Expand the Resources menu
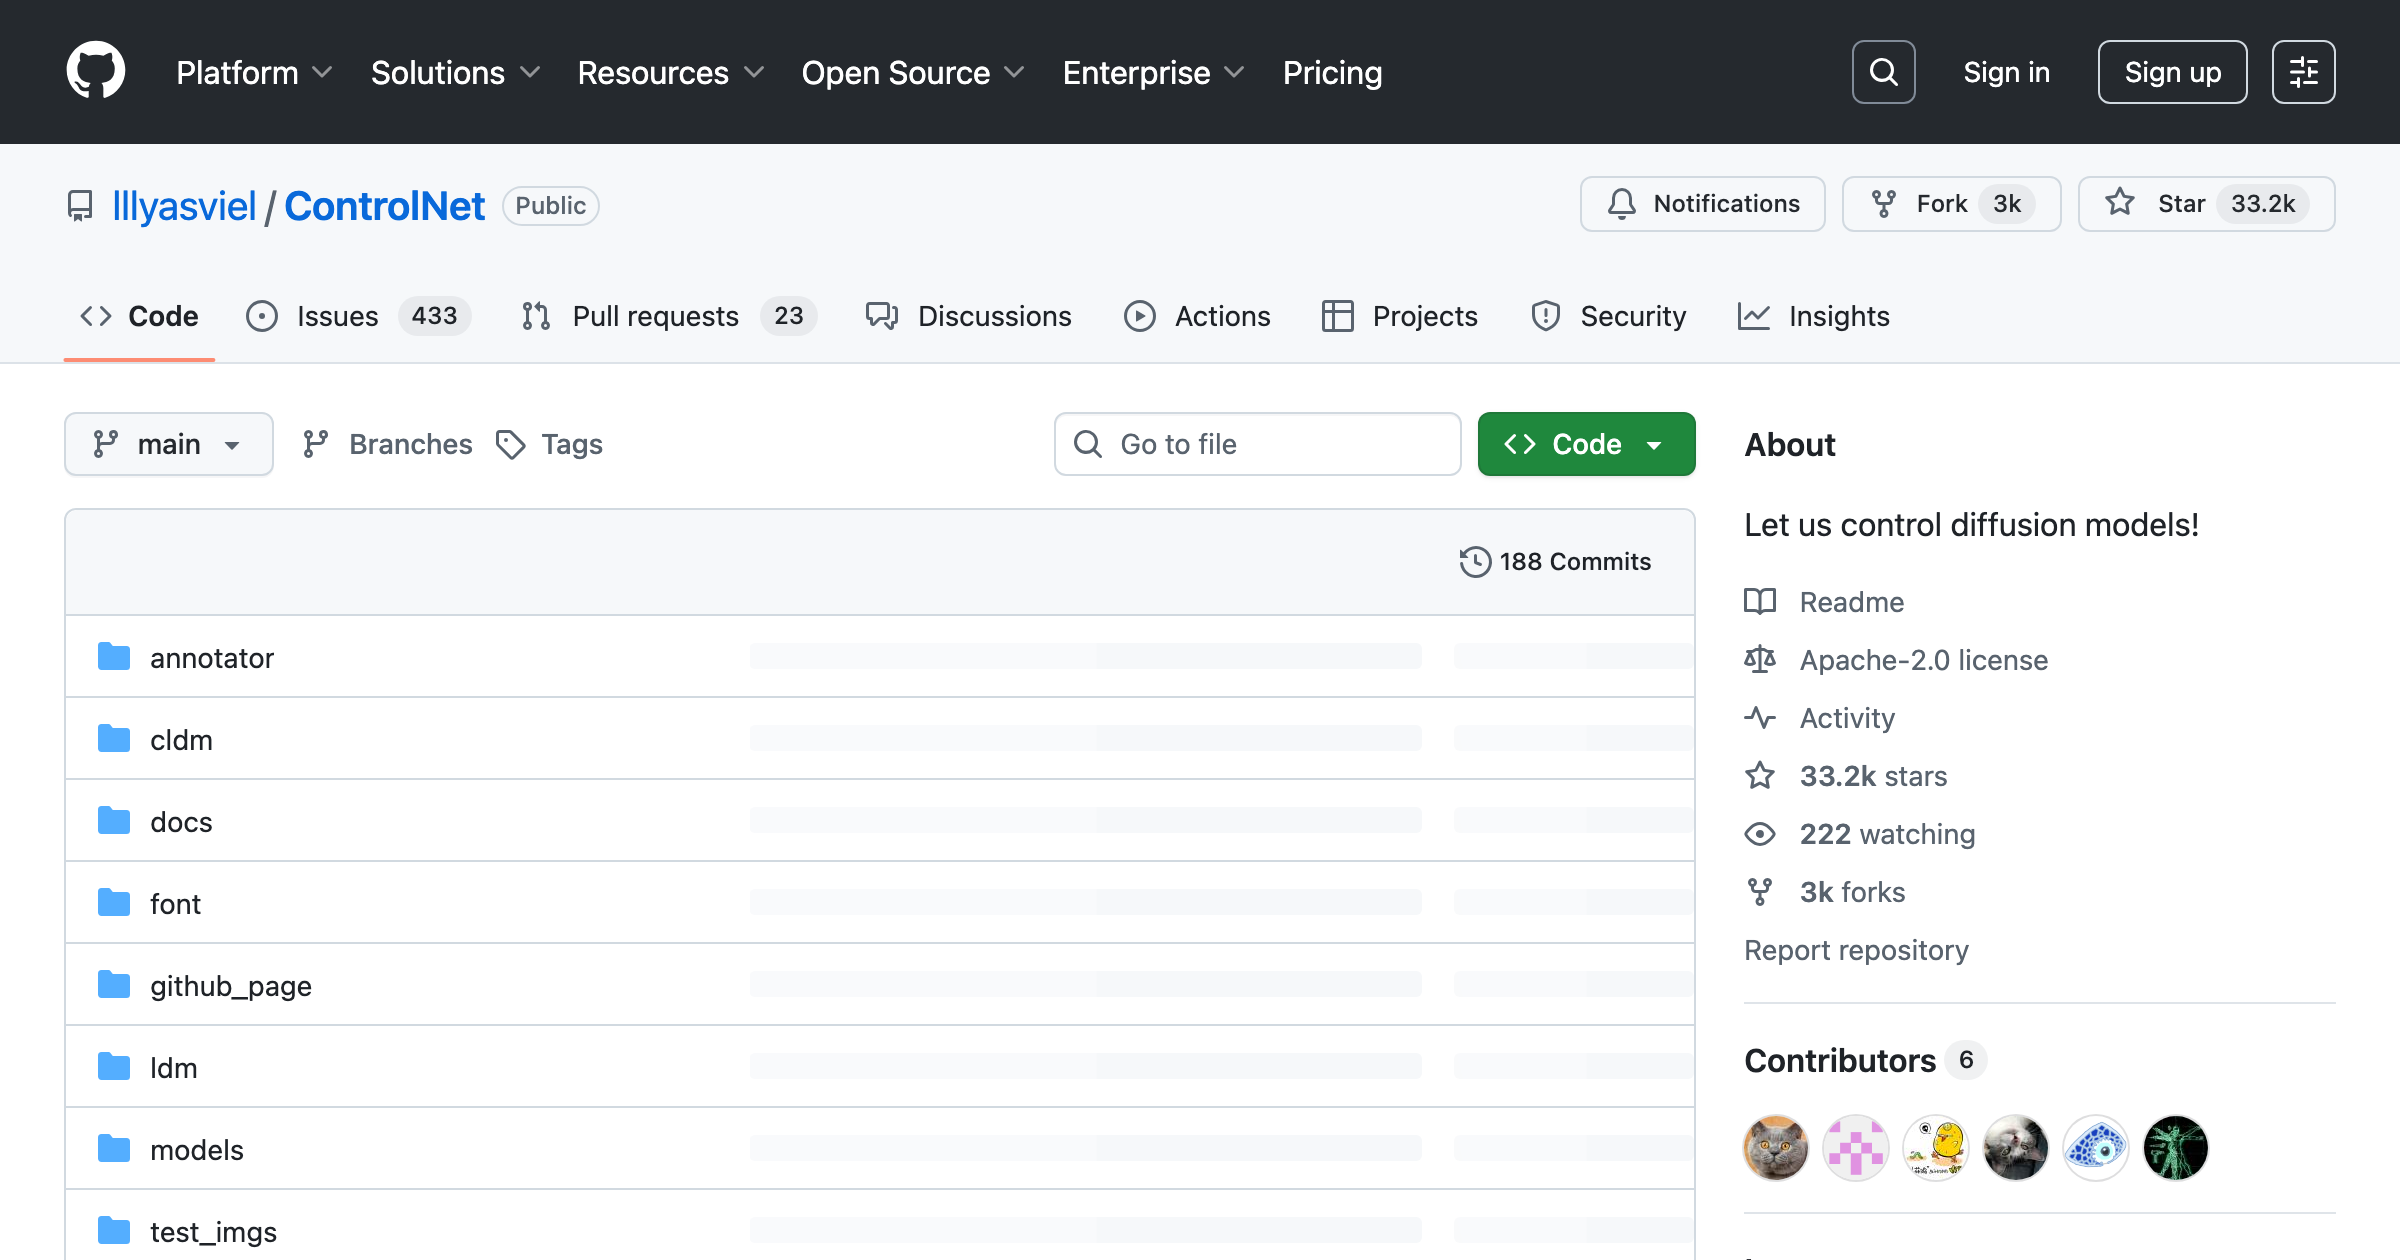 click(x=670, y=72)
